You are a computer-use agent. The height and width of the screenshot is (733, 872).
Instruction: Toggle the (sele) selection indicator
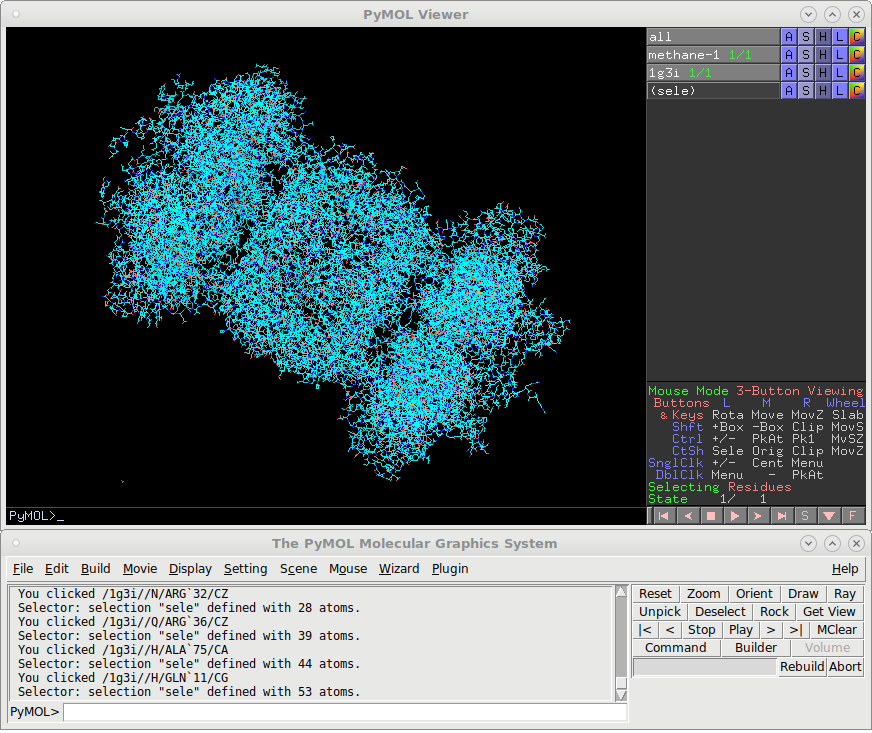coord(713,90)
